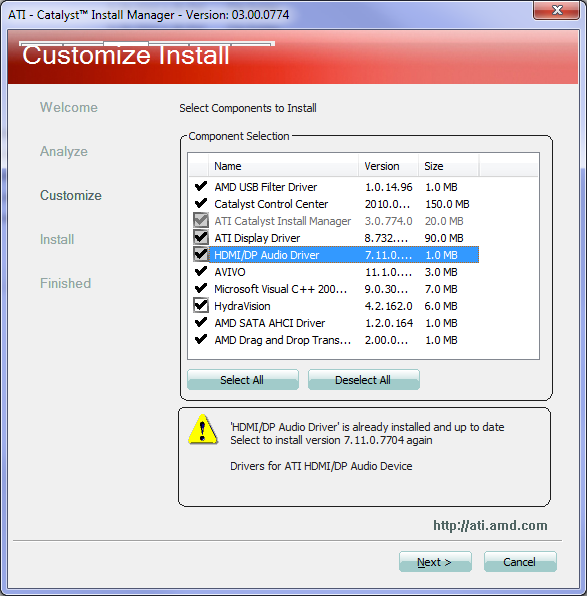Image resolution: width=587 pixels, height=596 pixels.
Task: Click the Deselect All button
Action: (x=363, y=380)
